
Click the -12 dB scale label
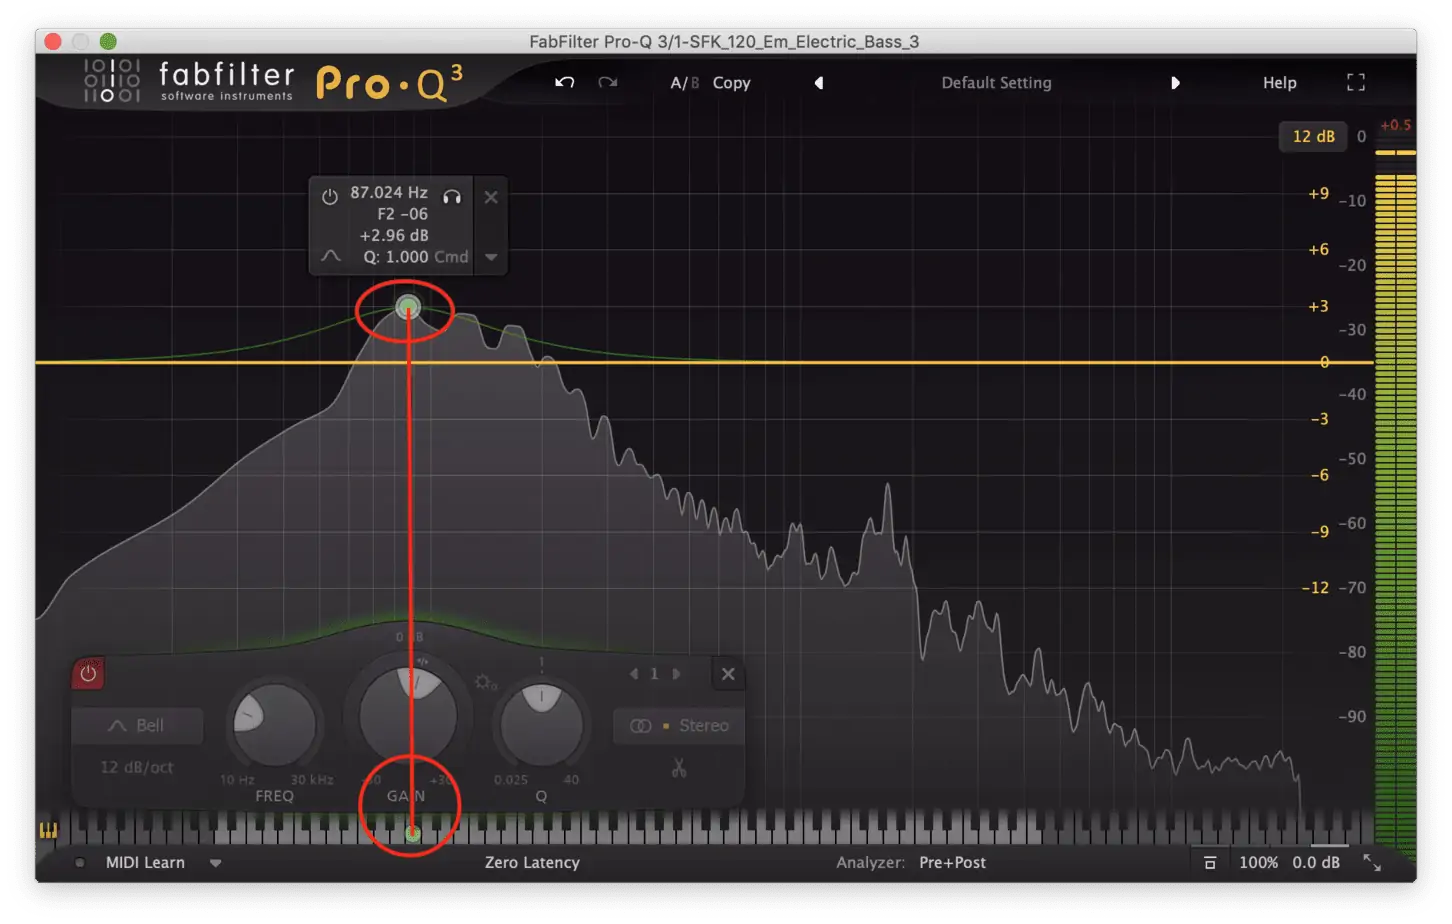[1315, 588]
